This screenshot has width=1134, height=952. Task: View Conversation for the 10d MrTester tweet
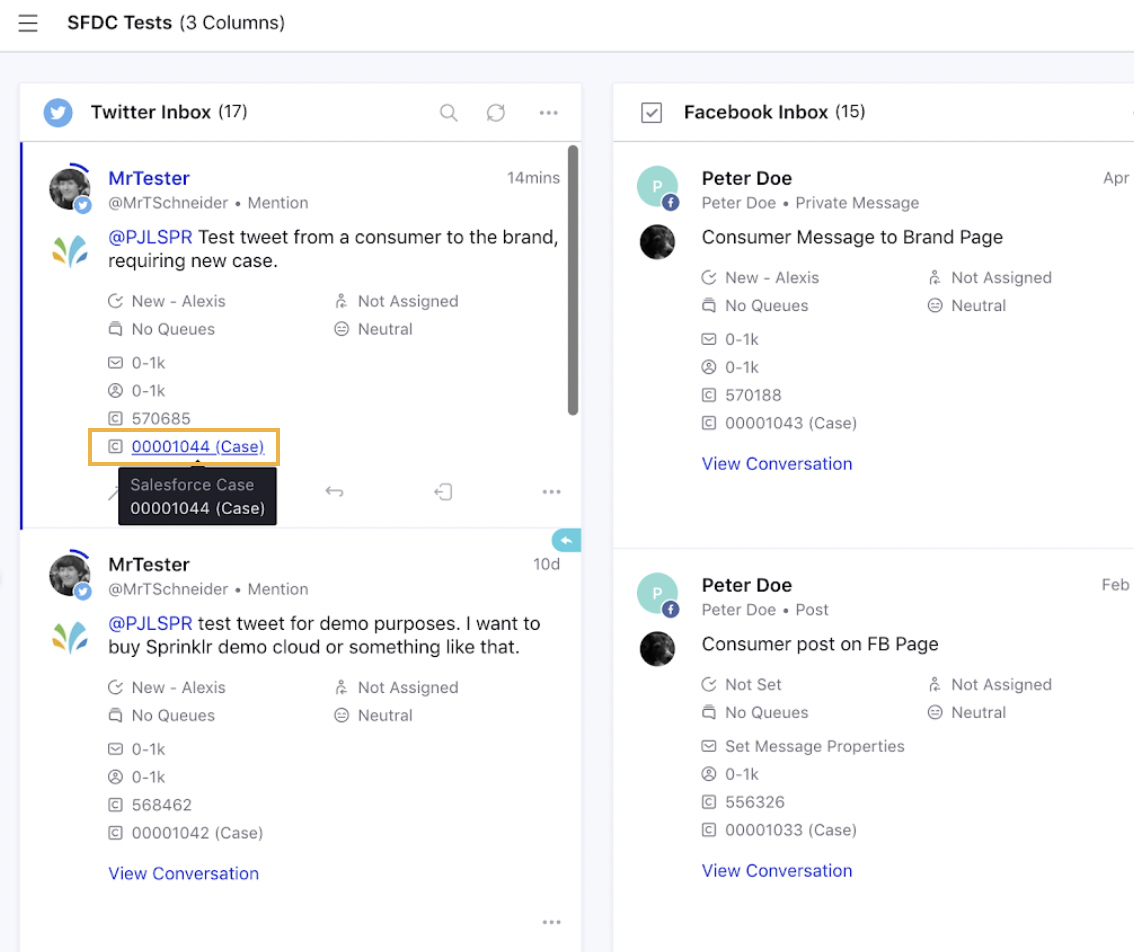(x=184, y=874)
